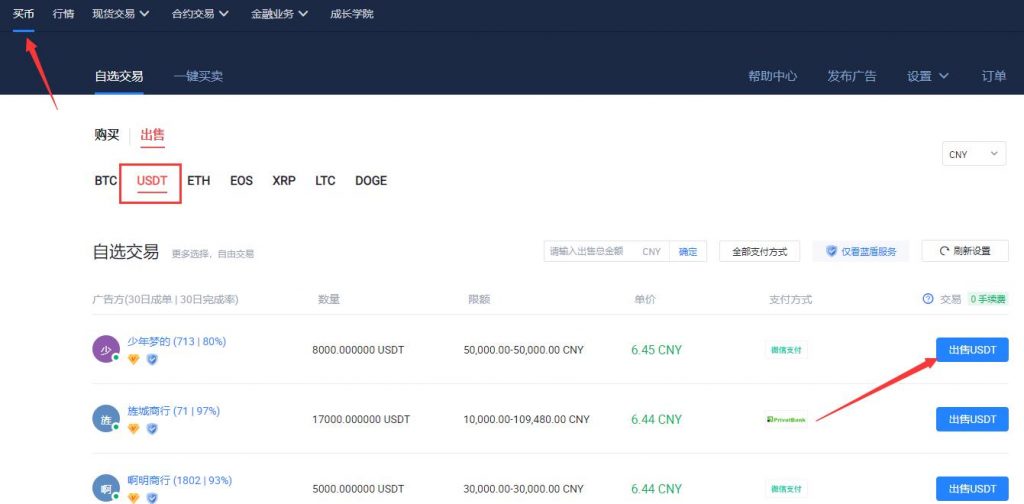
Task: Open the 旌城商行 (71 | 97%) merchant profile
Action: tap(174, 411)
